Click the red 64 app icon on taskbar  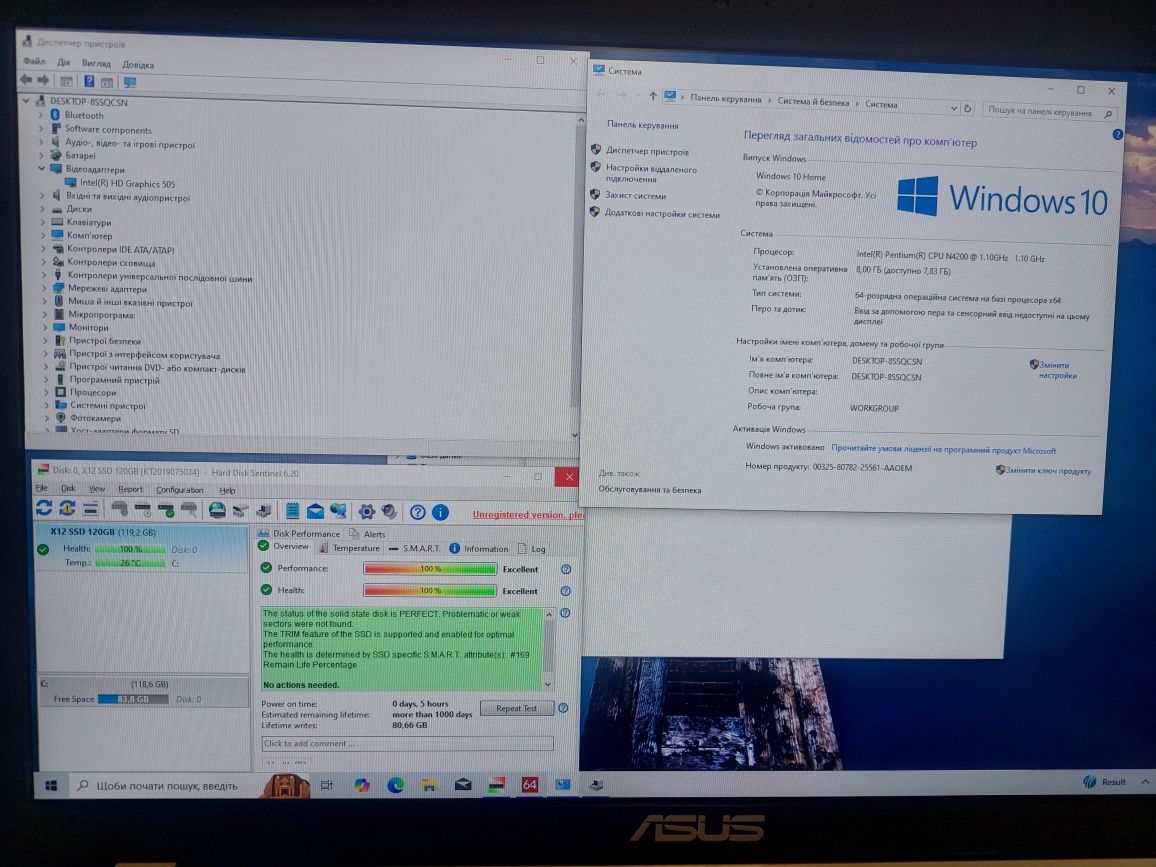[x=529, y=785]
